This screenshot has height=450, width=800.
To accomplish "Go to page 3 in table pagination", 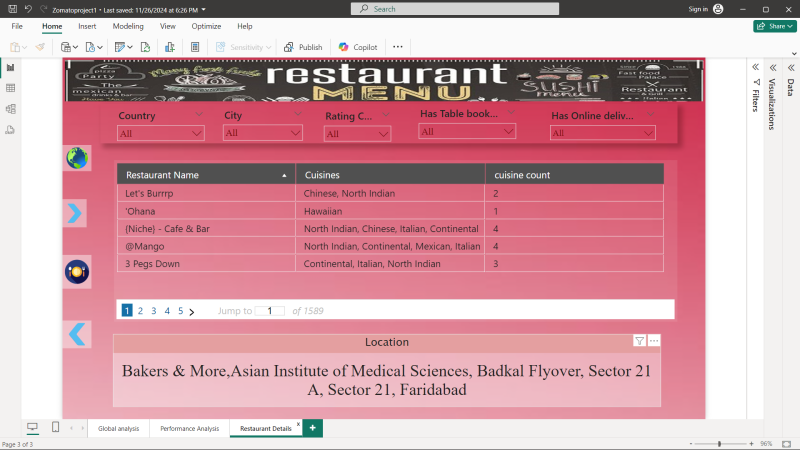I will pyautogui.click(x=154, y=311).
